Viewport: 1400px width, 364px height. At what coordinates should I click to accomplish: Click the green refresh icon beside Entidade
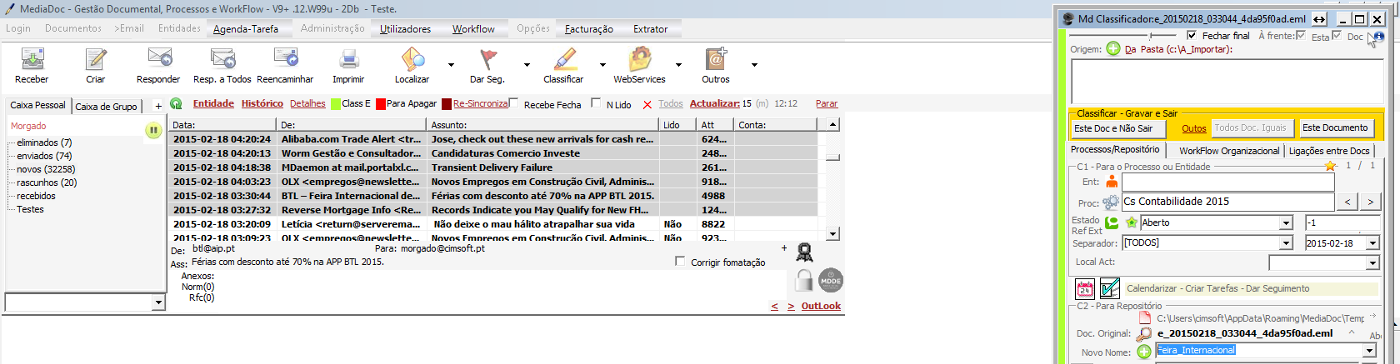coord(176,103)
